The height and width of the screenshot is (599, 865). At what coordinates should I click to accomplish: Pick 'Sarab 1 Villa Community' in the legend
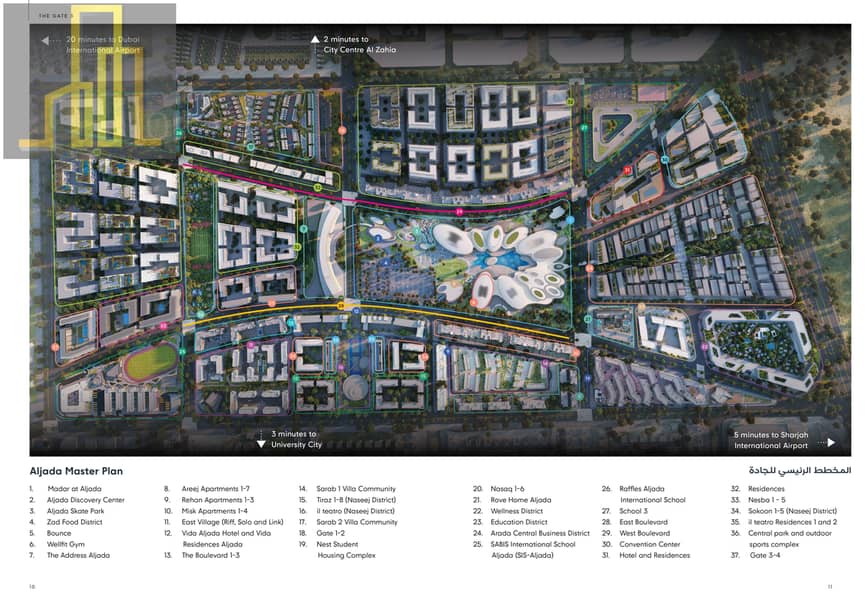tap(356, 489)
